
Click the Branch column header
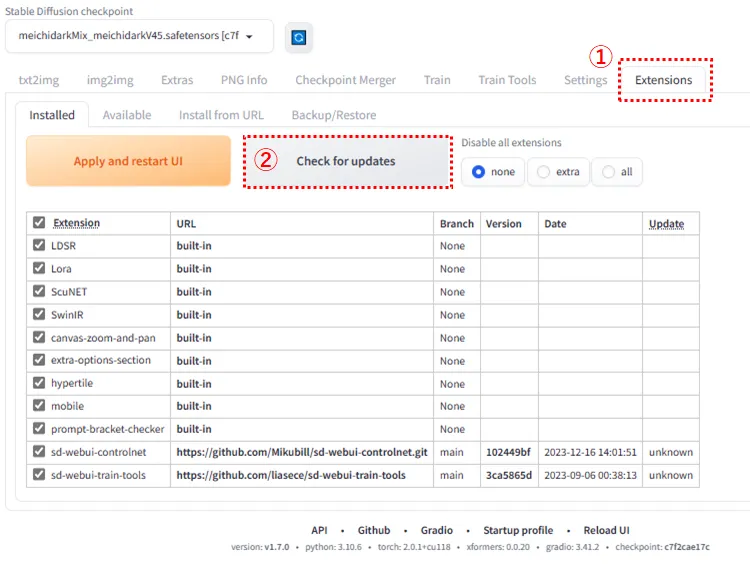[x=457, y=224]
